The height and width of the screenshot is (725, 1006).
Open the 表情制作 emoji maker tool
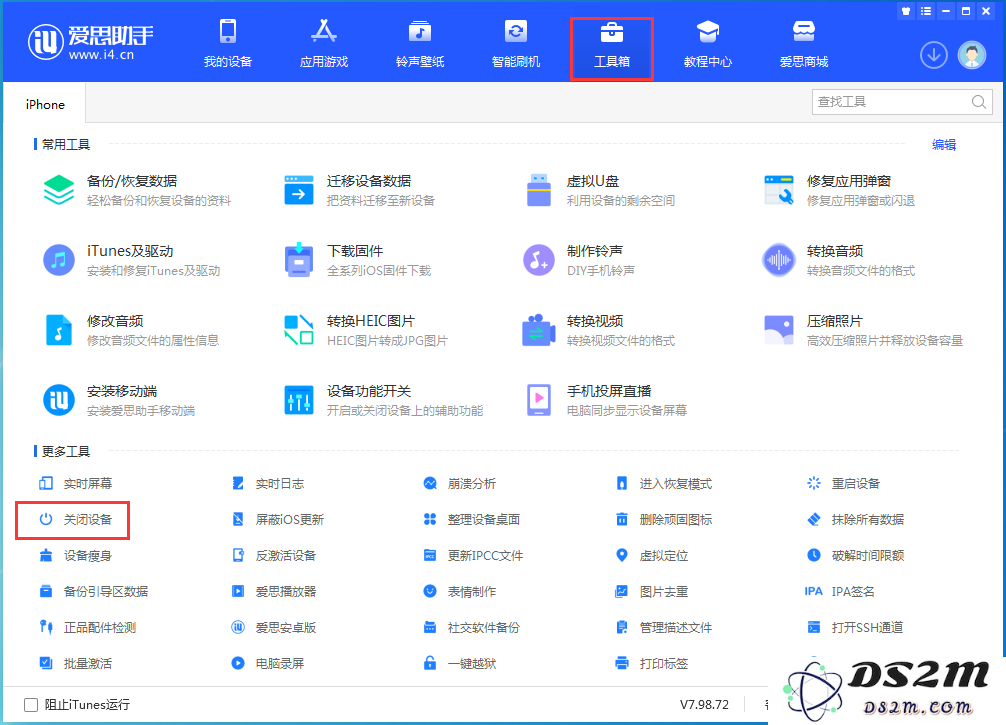pos(459,592)
